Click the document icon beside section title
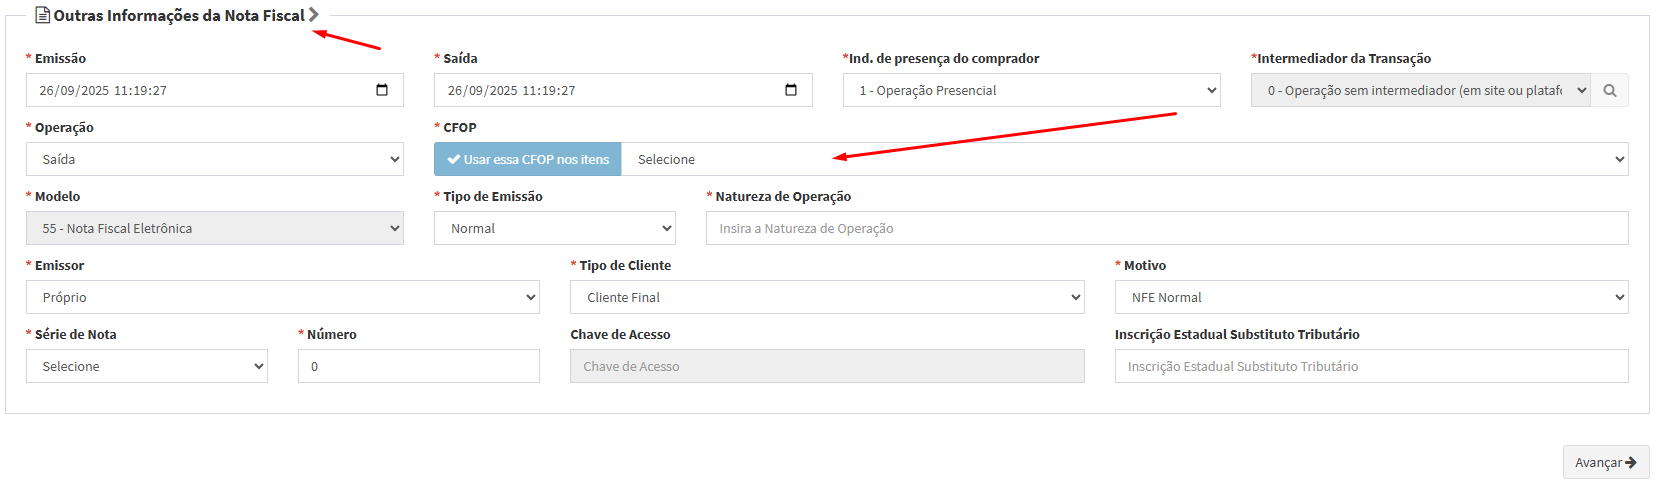Screen dimensions: 1660x486 42,15
